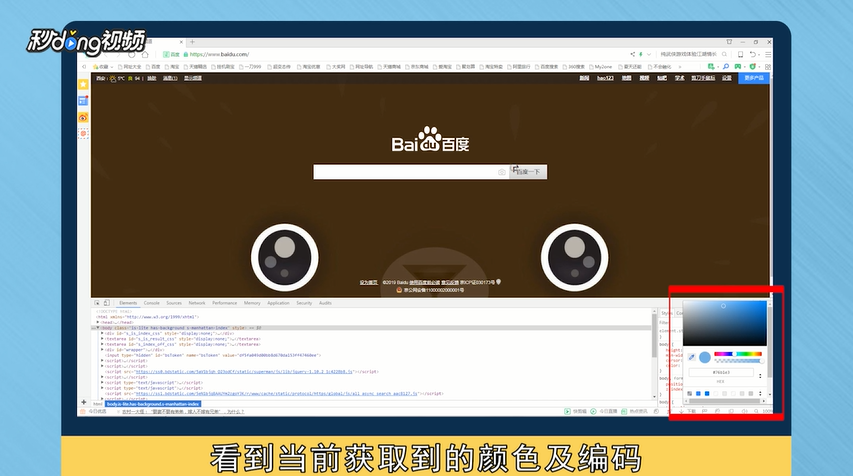Screen dimensions: 853x476
Task: Click the 百度一下 search button
Action: [x=528, y=172]
